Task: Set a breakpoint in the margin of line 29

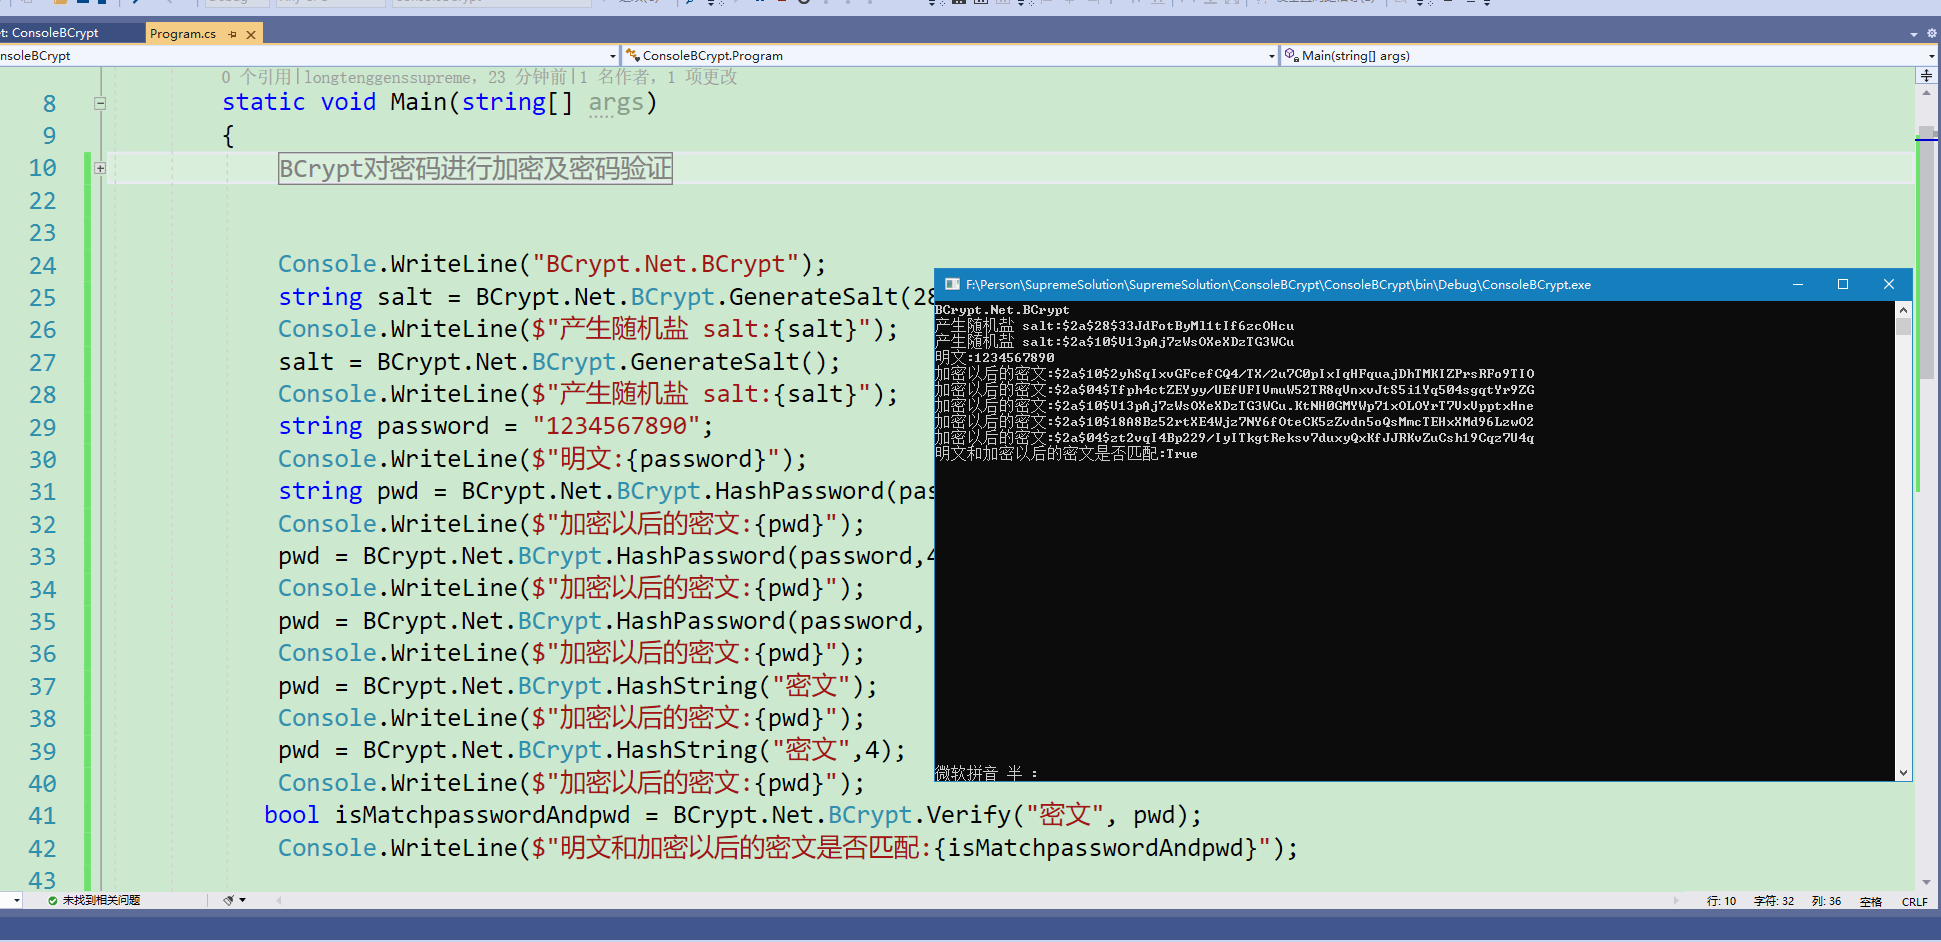Action: coord(20,427)
